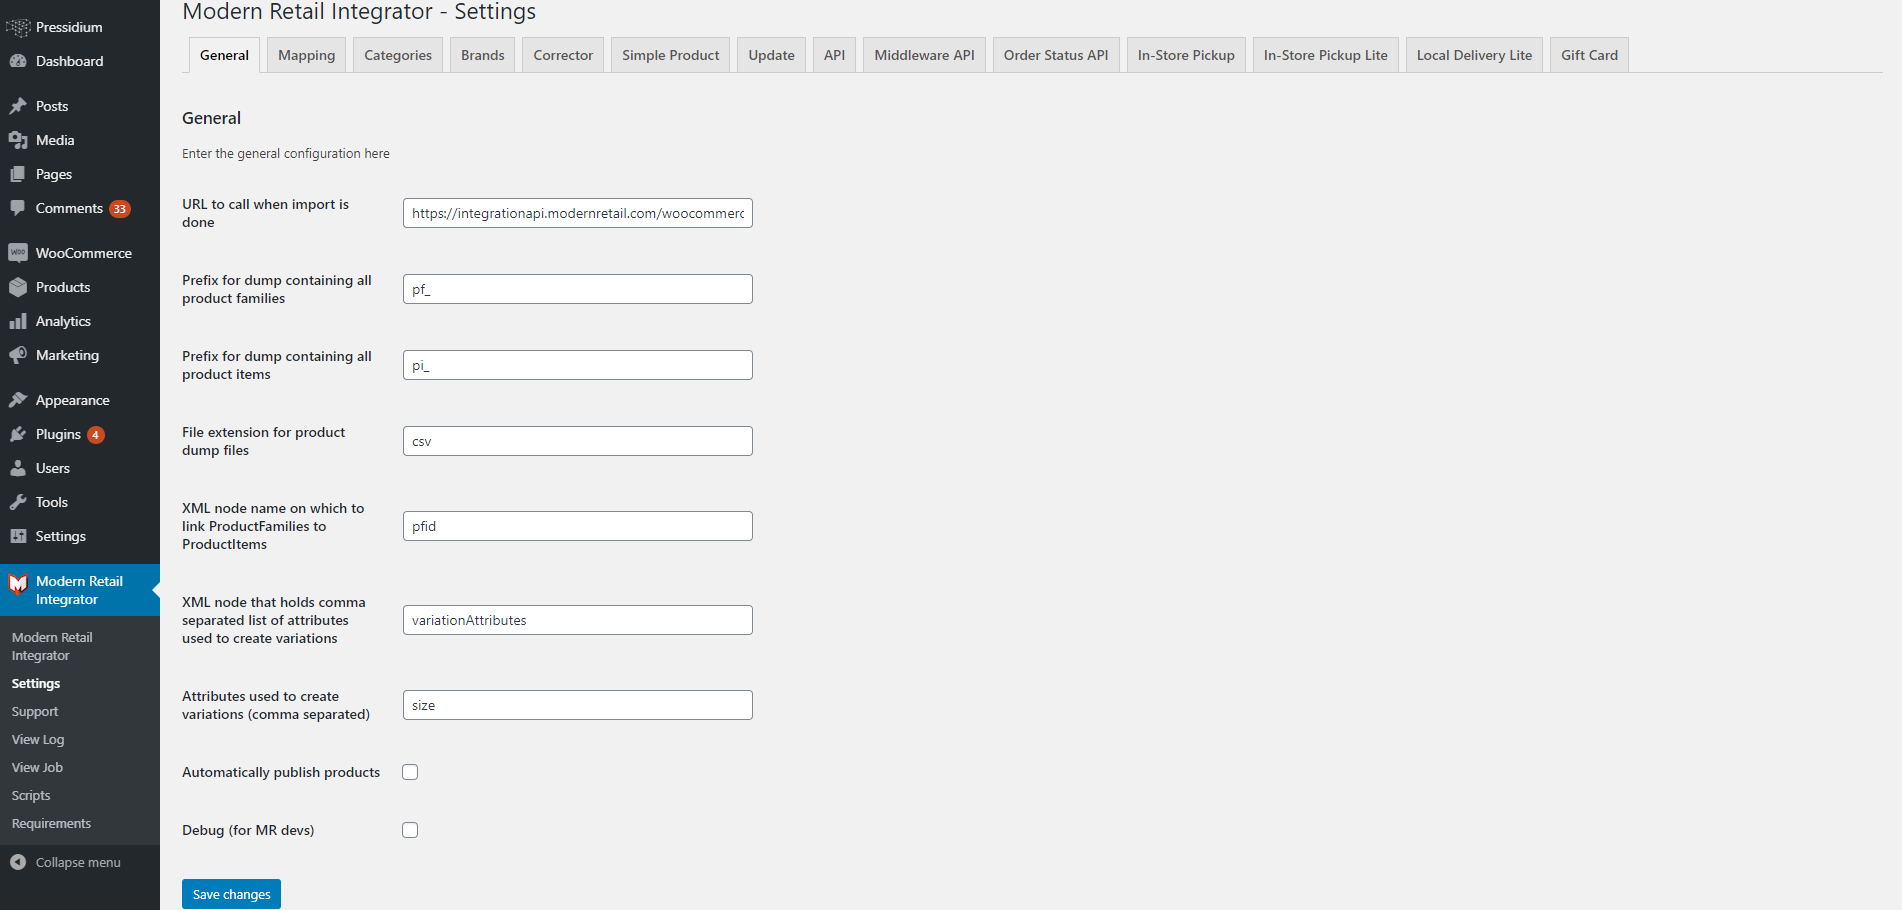Click the Posts pushpin icon

(x=18, y=106)
